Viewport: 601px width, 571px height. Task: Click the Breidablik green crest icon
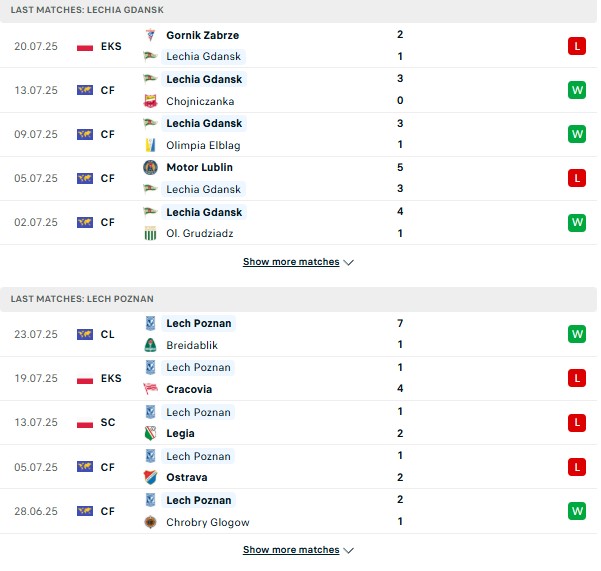(150, 345)
